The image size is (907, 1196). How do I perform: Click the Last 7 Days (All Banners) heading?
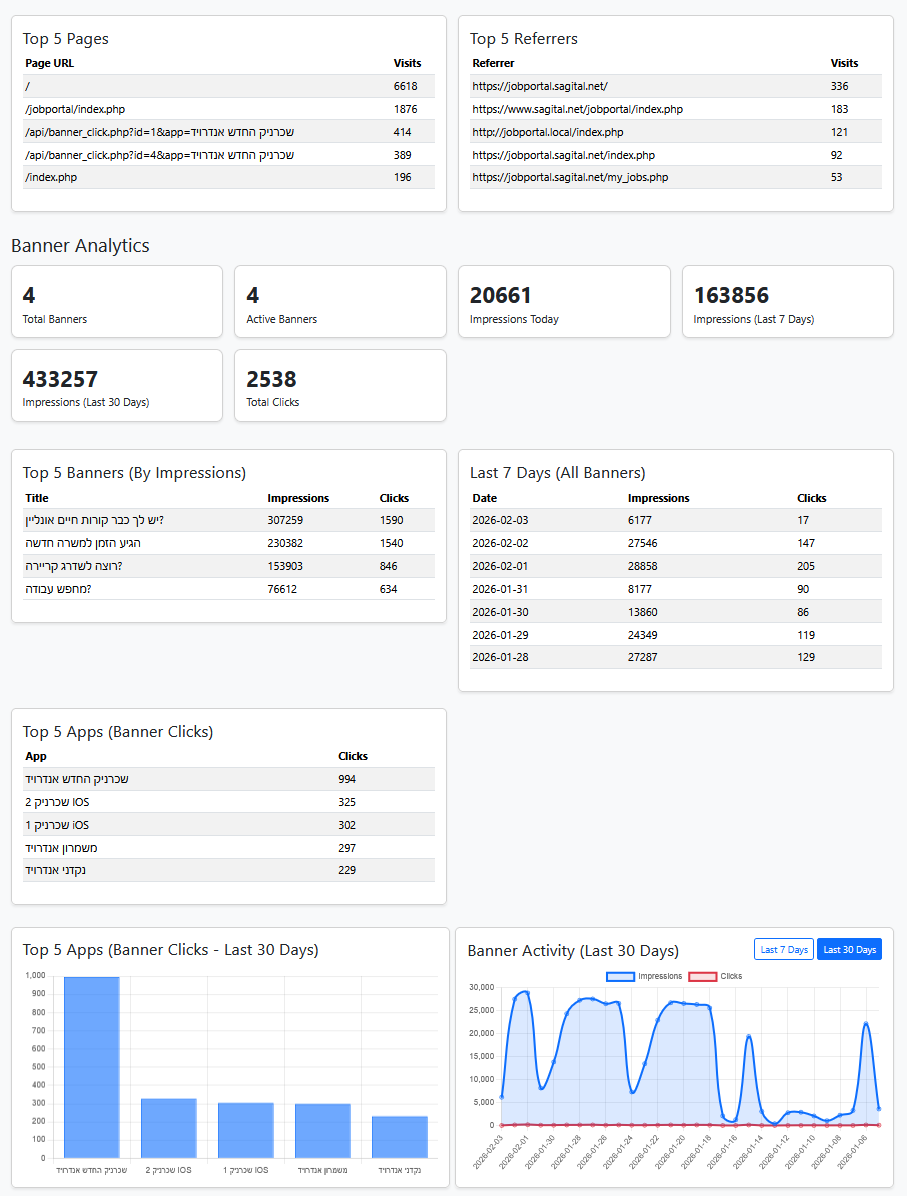tap(558, 473)
